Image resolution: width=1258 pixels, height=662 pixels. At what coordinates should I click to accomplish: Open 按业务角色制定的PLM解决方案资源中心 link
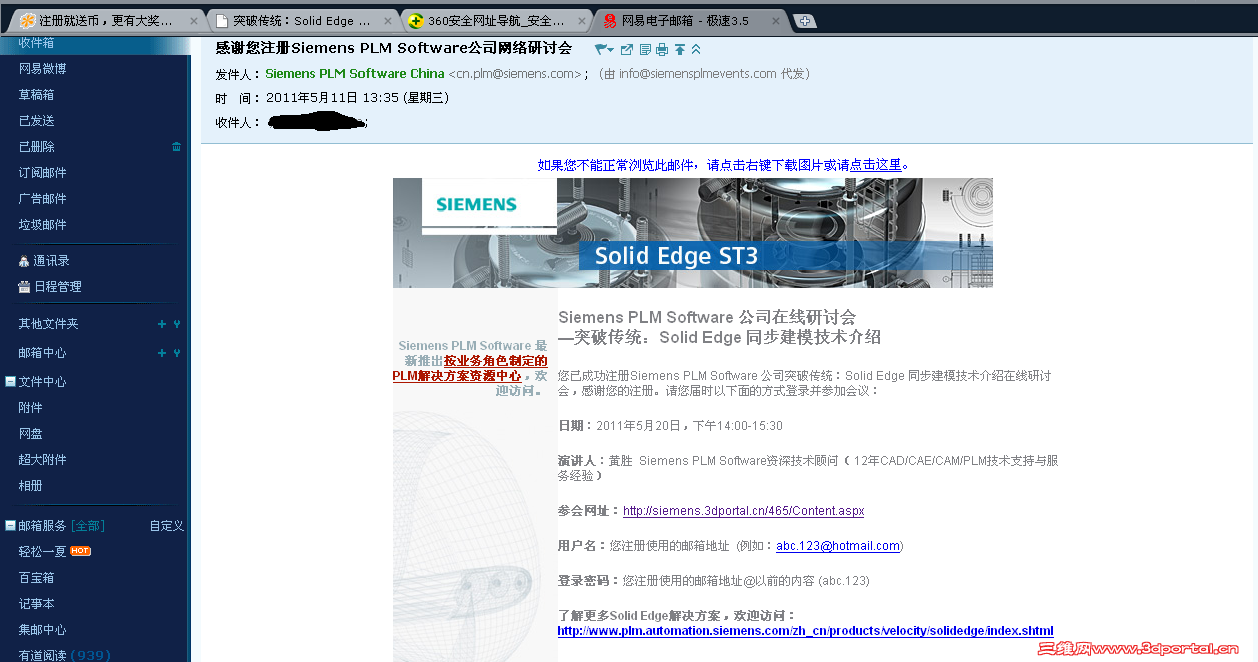tap(470, 368)
